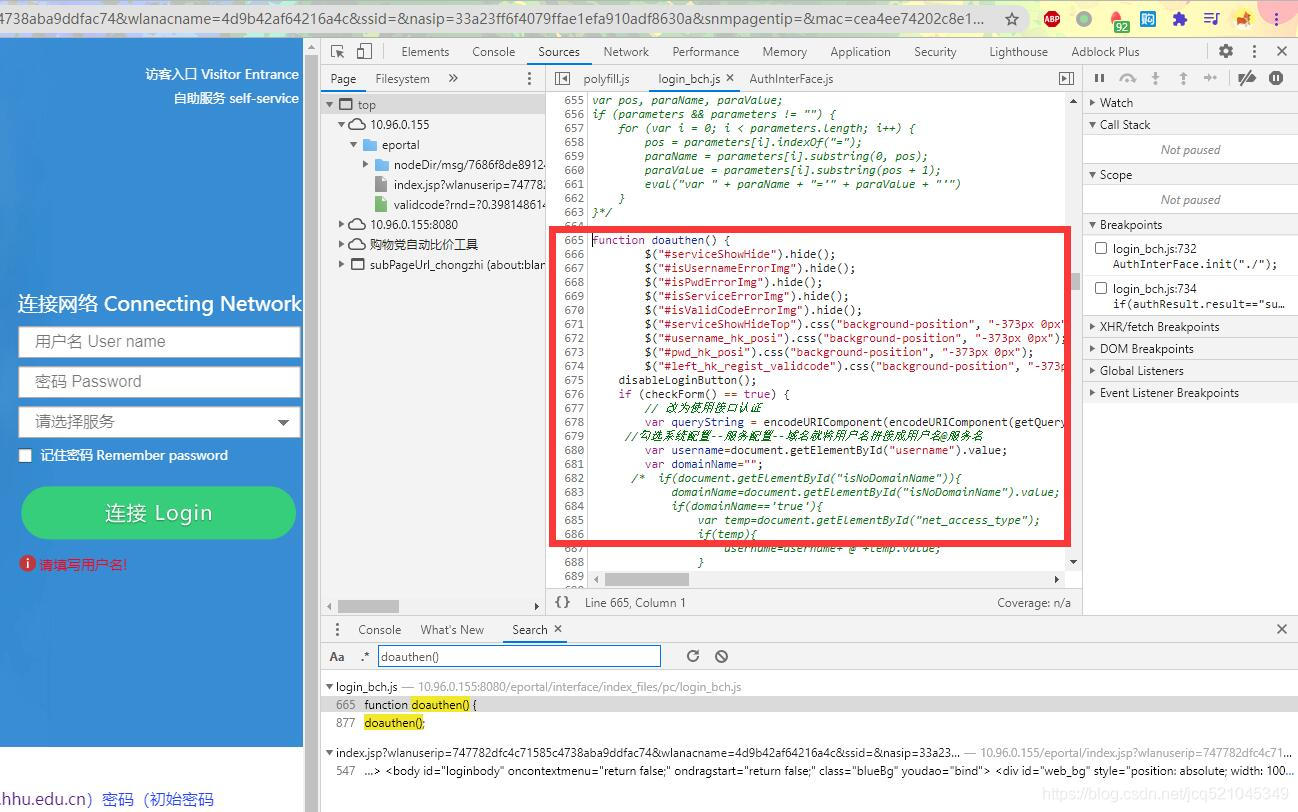1298x812 pixels.
Task: Click the search box containing doauthen()
Action: pos(519,656)
